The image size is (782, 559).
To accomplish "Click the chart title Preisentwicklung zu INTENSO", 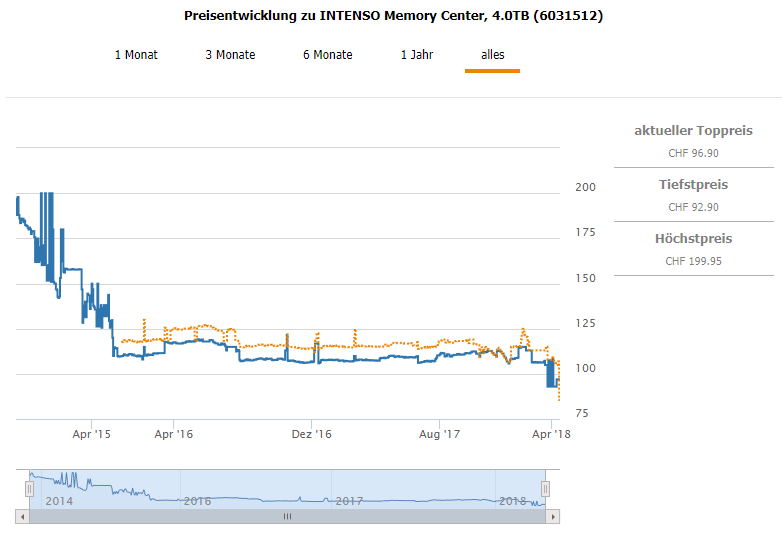I will [x=393, y=16].
